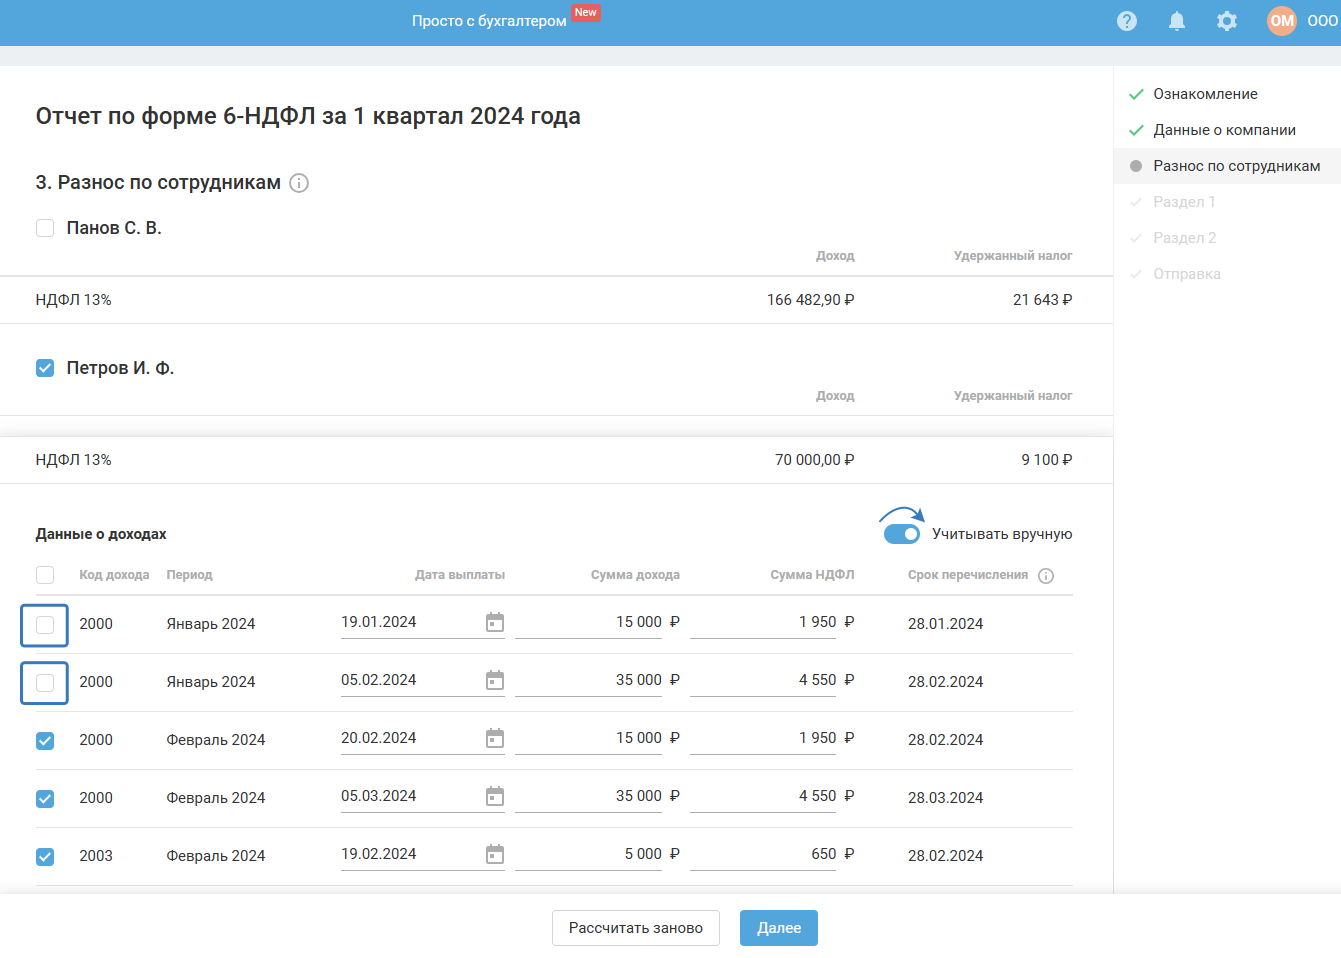Click info icon beside Срок перечисления
The image size is (1341, 958).
(1046, 576)
